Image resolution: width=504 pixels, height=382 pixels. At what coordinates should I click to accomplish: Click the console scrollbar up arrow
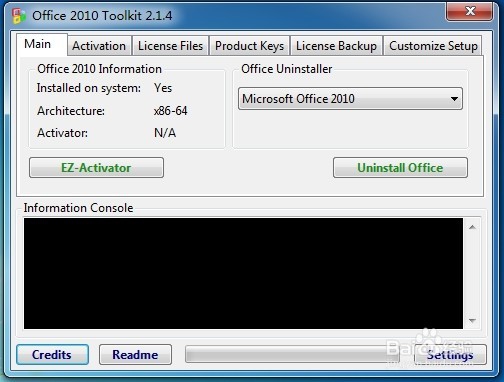472,227
